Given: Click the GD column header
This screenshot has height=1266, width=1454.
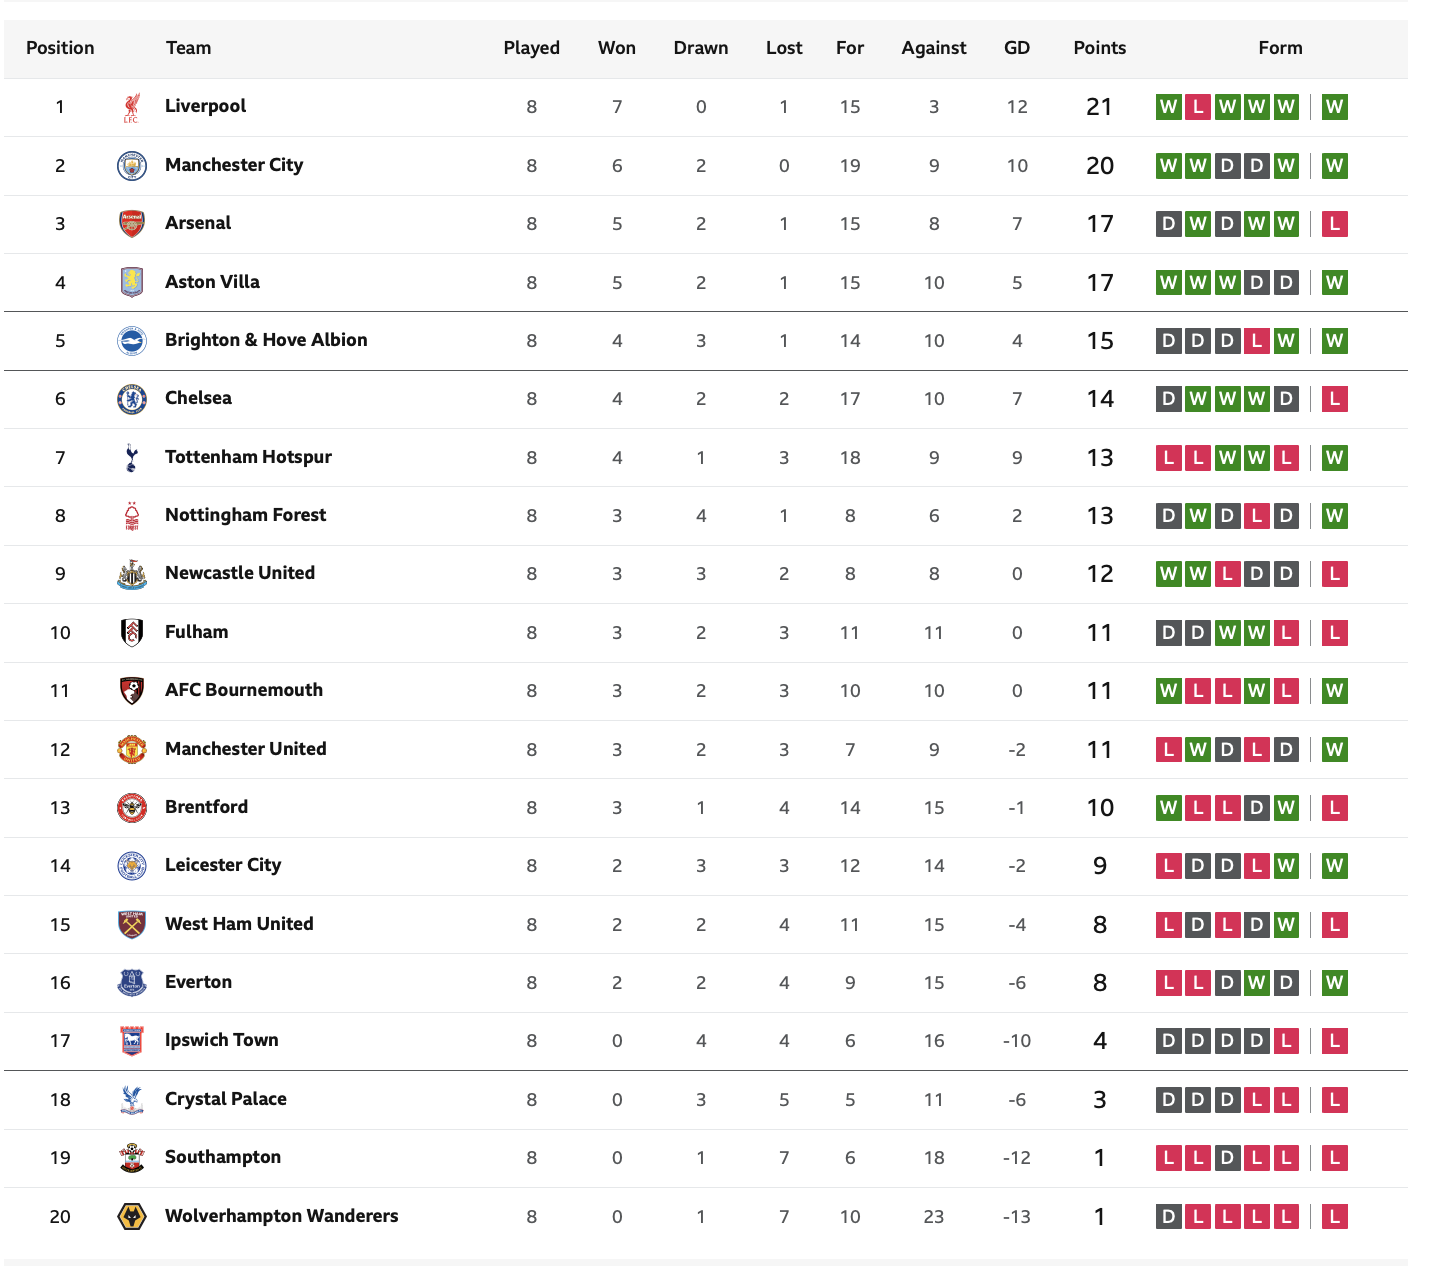Looking at the screenshot, I should click(1016, 48).
